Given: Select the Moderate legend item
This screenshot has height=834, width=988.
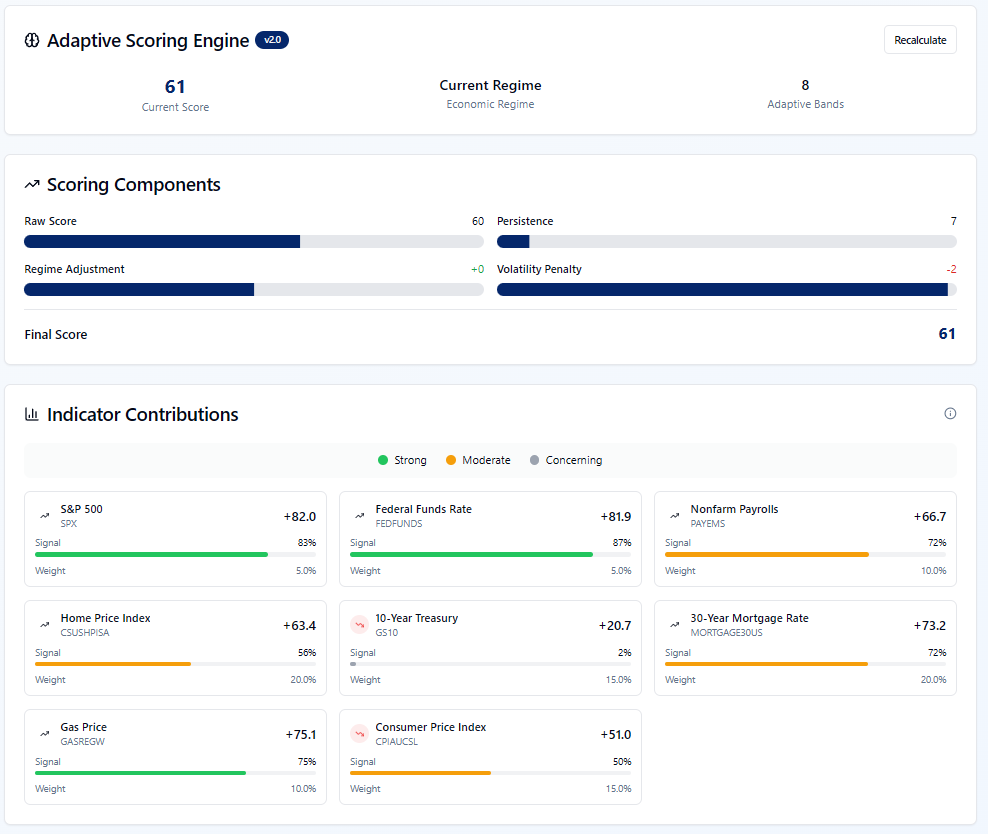Looking at the screenshot, I should click(x=478, y=460).
